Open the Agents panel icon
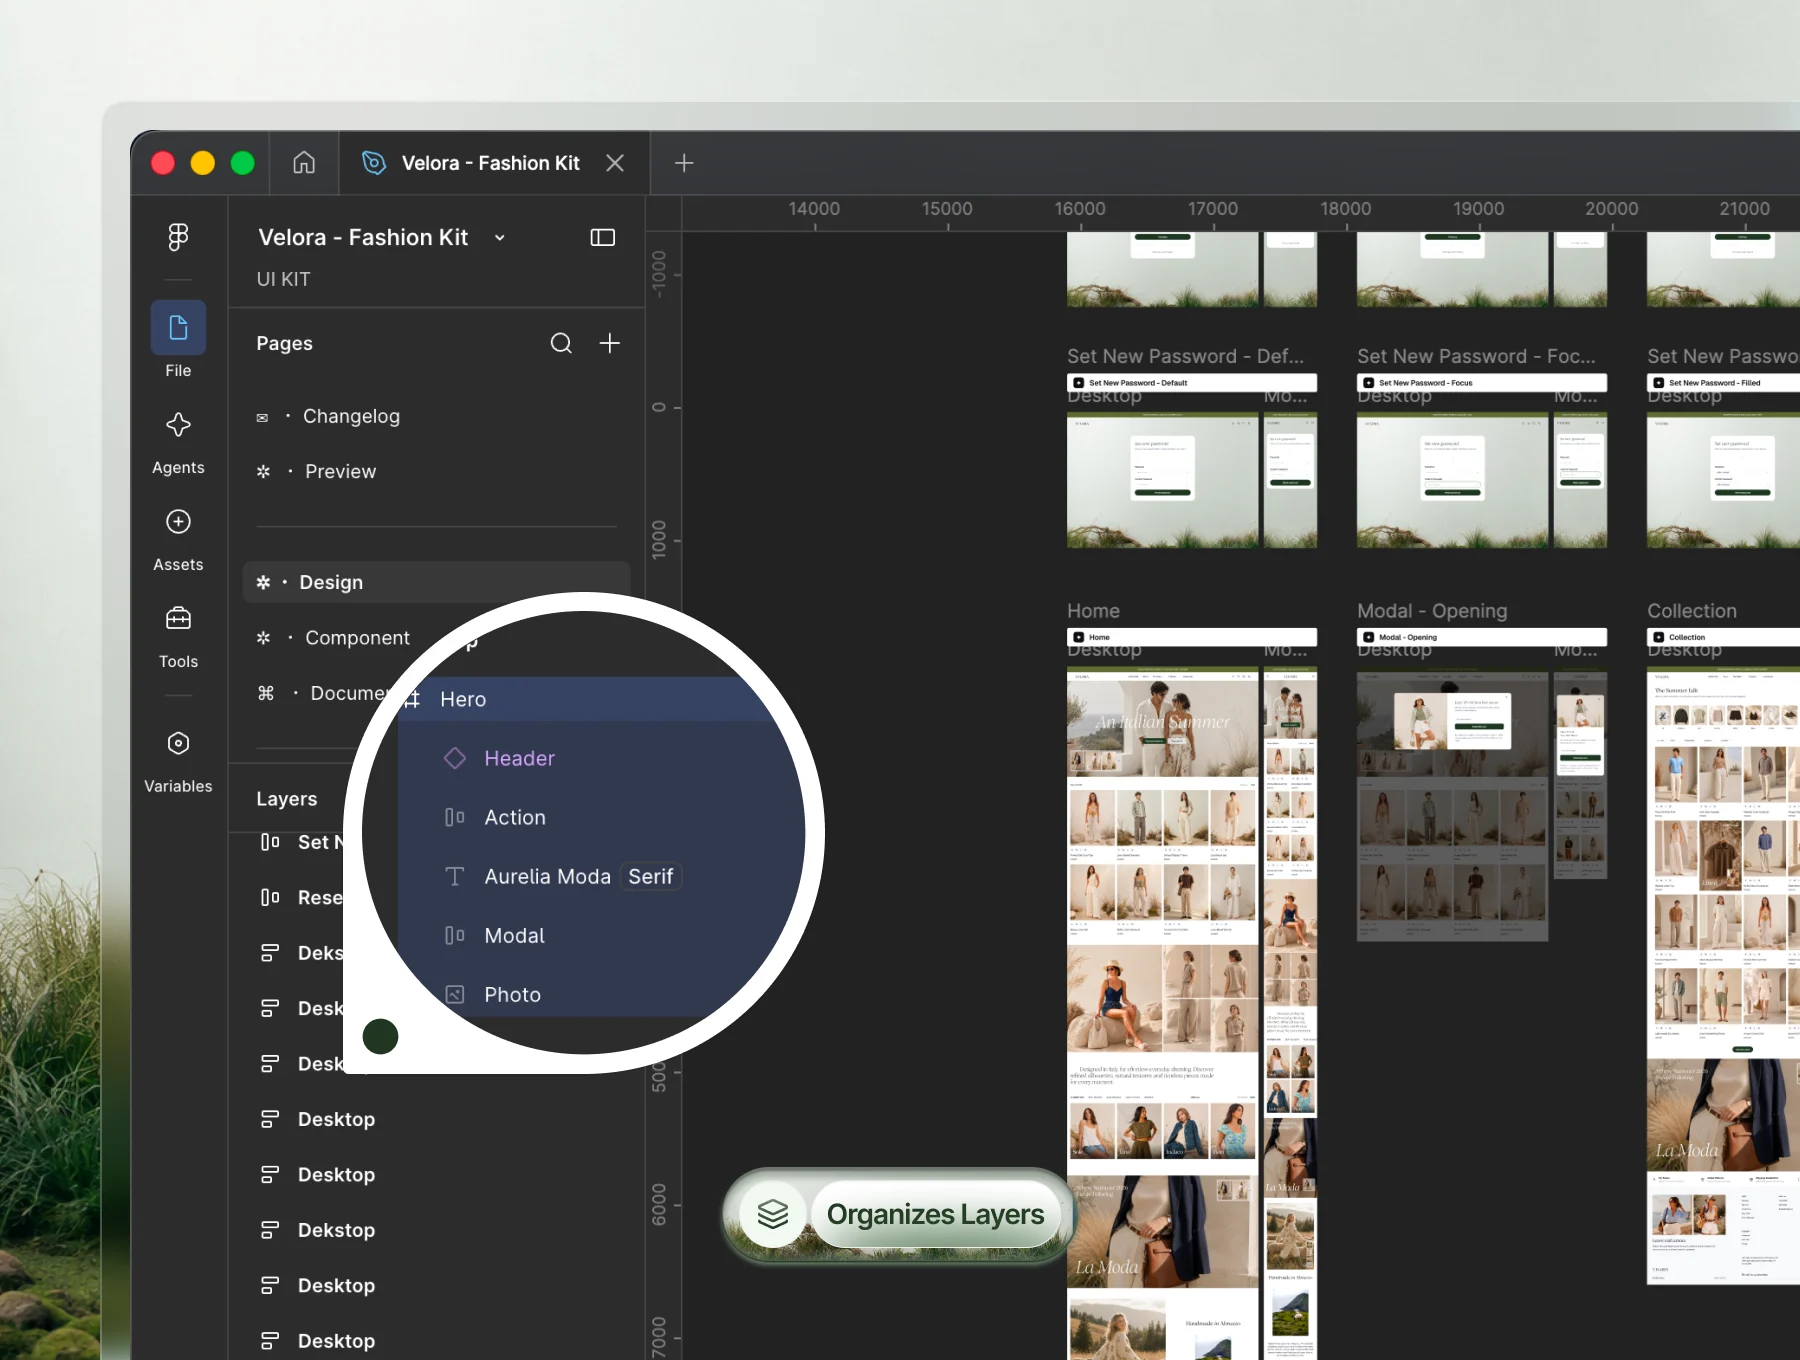The width and height of the screenshot is (1800, 1360). point(178,425)
